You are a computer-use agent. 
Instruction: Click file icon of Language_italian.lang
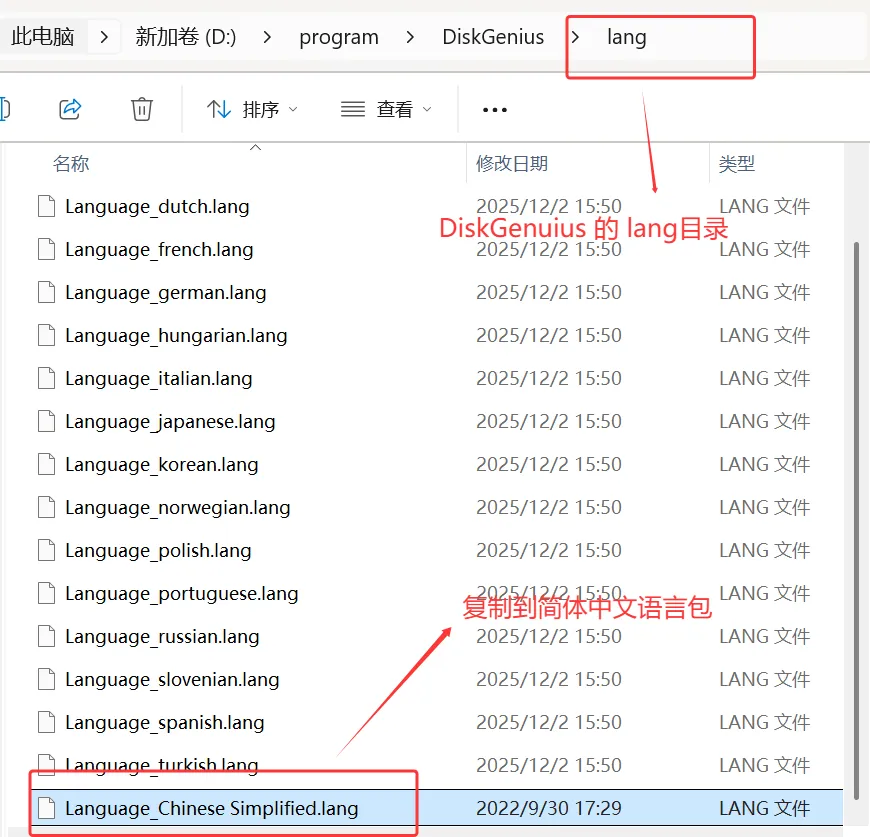[x=47, y=378]
